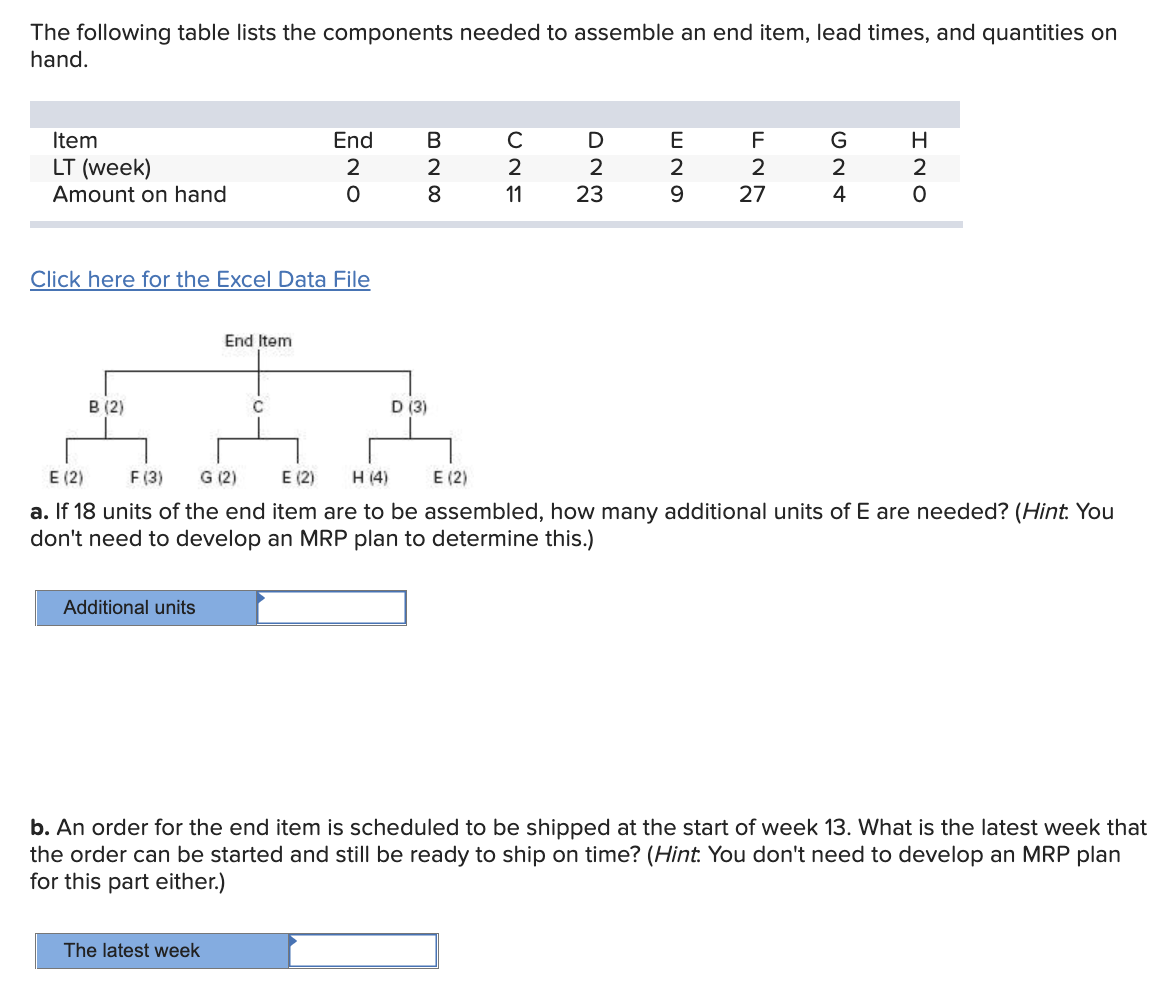Viewport: 1164px width, 988px height.
Task: Click the LT (week) row label
Action: click(101, 167)
